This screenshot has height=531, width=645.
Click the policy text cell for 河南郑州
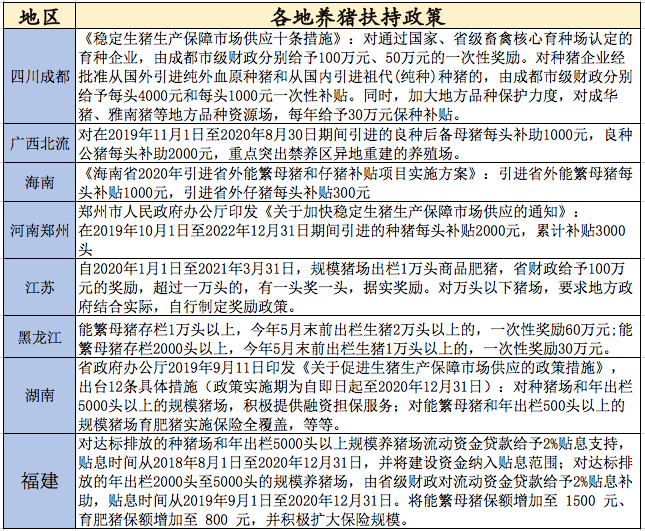coord(358,231)
